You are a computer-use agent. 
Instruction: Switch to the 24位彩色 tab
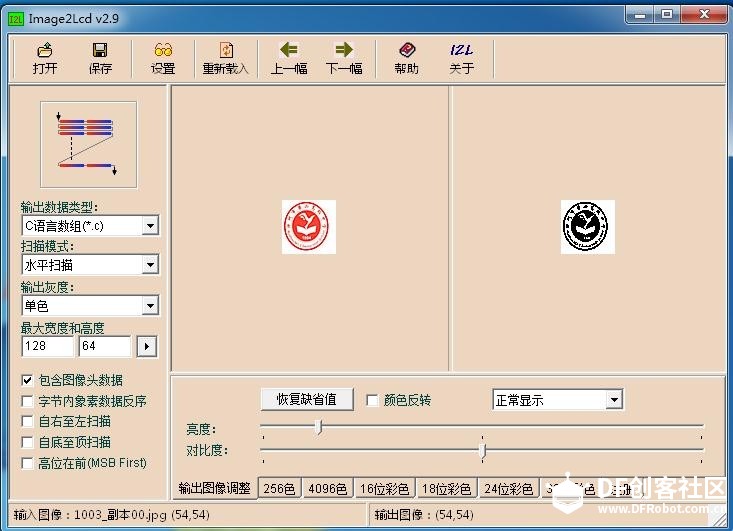[509, 489]
